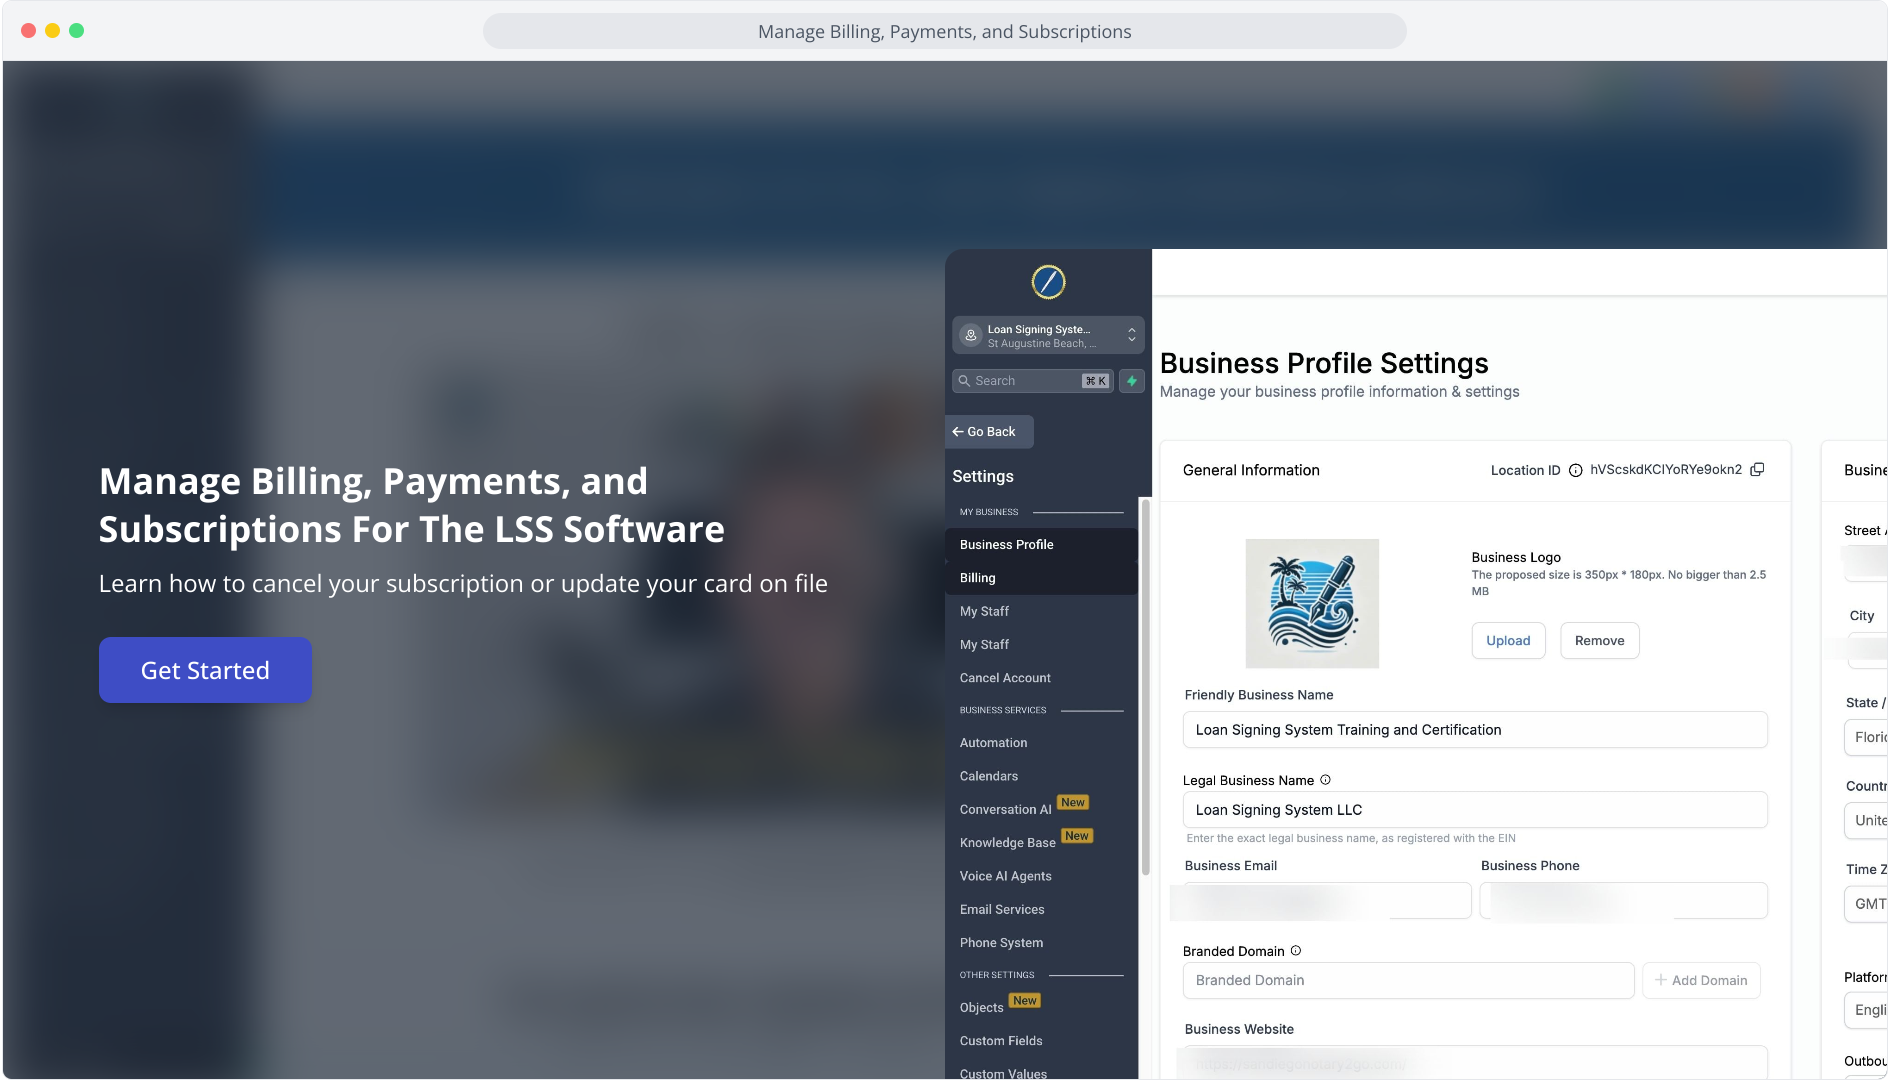Viewport: 1890px width, 1080px height.
Task: Click the info icon beside Branded Domain
Action: coord(1296,951)
